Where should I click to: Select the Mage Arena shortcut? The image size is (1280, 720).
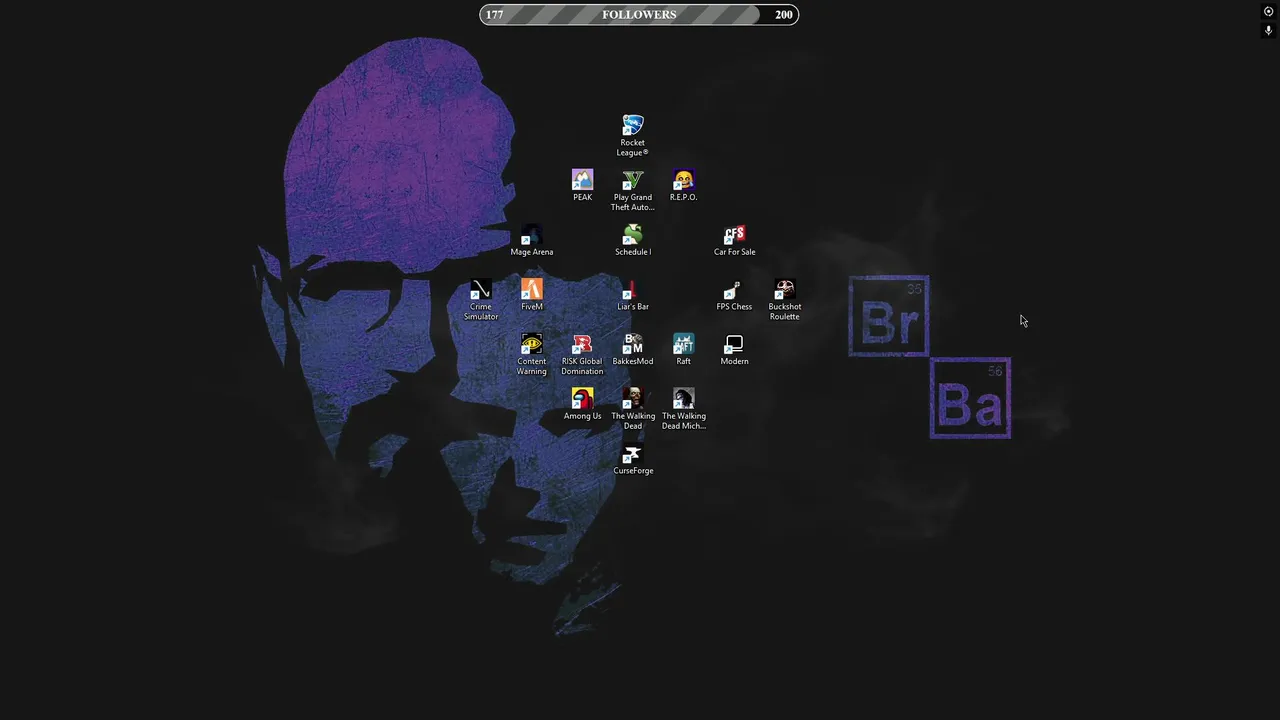click(x=531, y=240)
